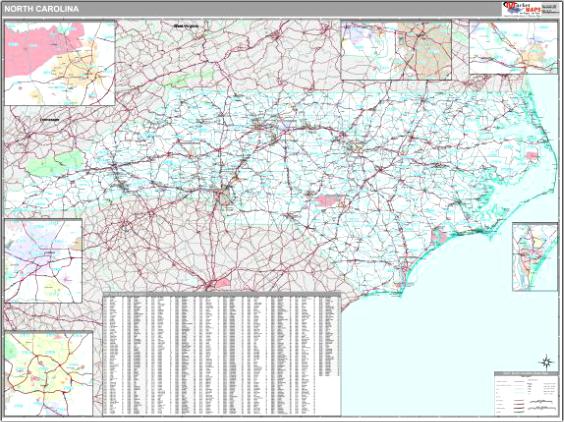564x422 pixels.
Task: Click the West Virginia state label
Action: pyautogui.click(x=186, y=26)
